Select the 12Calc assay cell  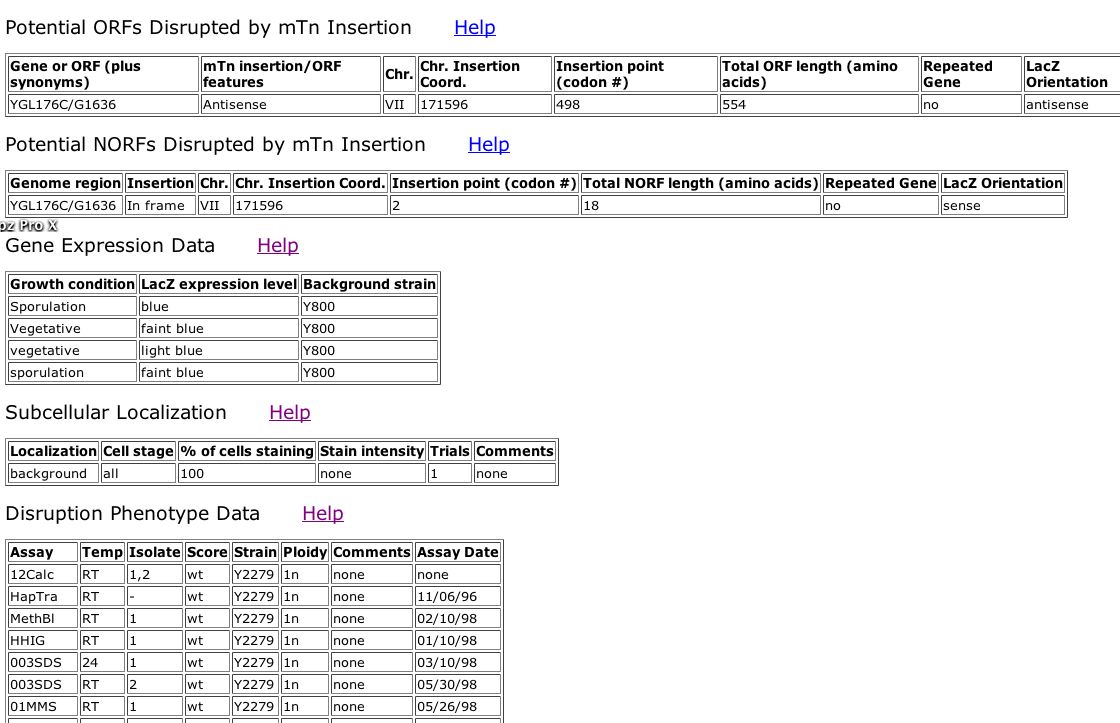(x=43, y=574)
